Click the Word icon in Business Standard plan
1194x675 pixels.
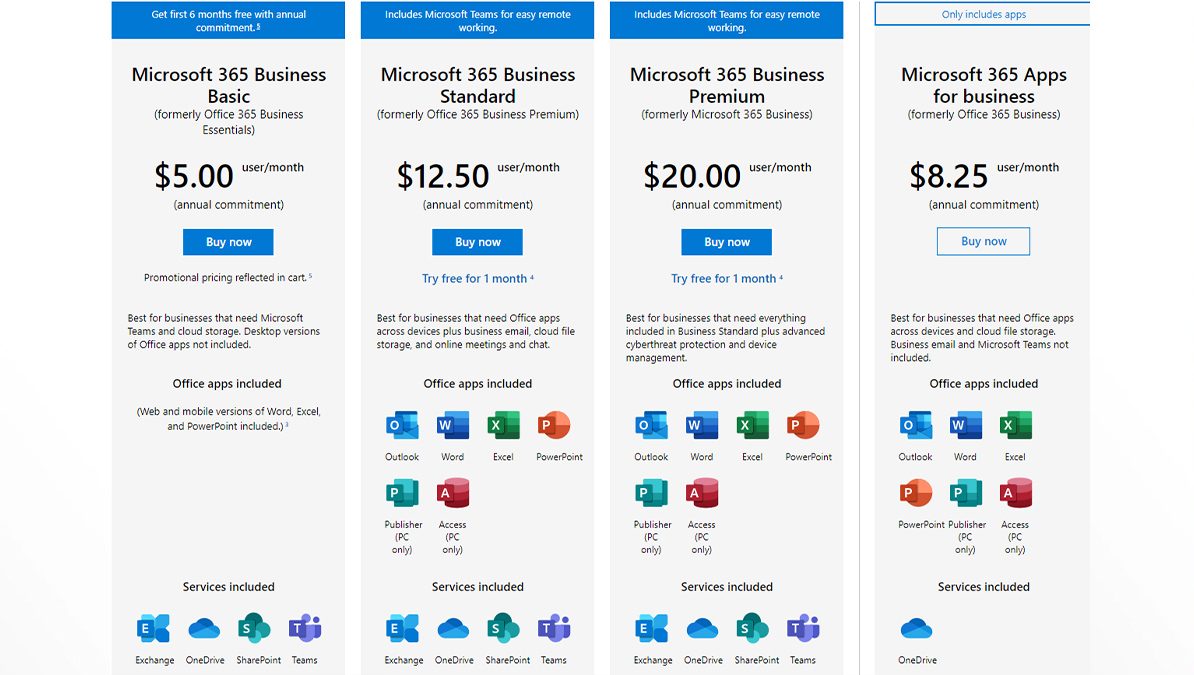[x=452, y=424]
